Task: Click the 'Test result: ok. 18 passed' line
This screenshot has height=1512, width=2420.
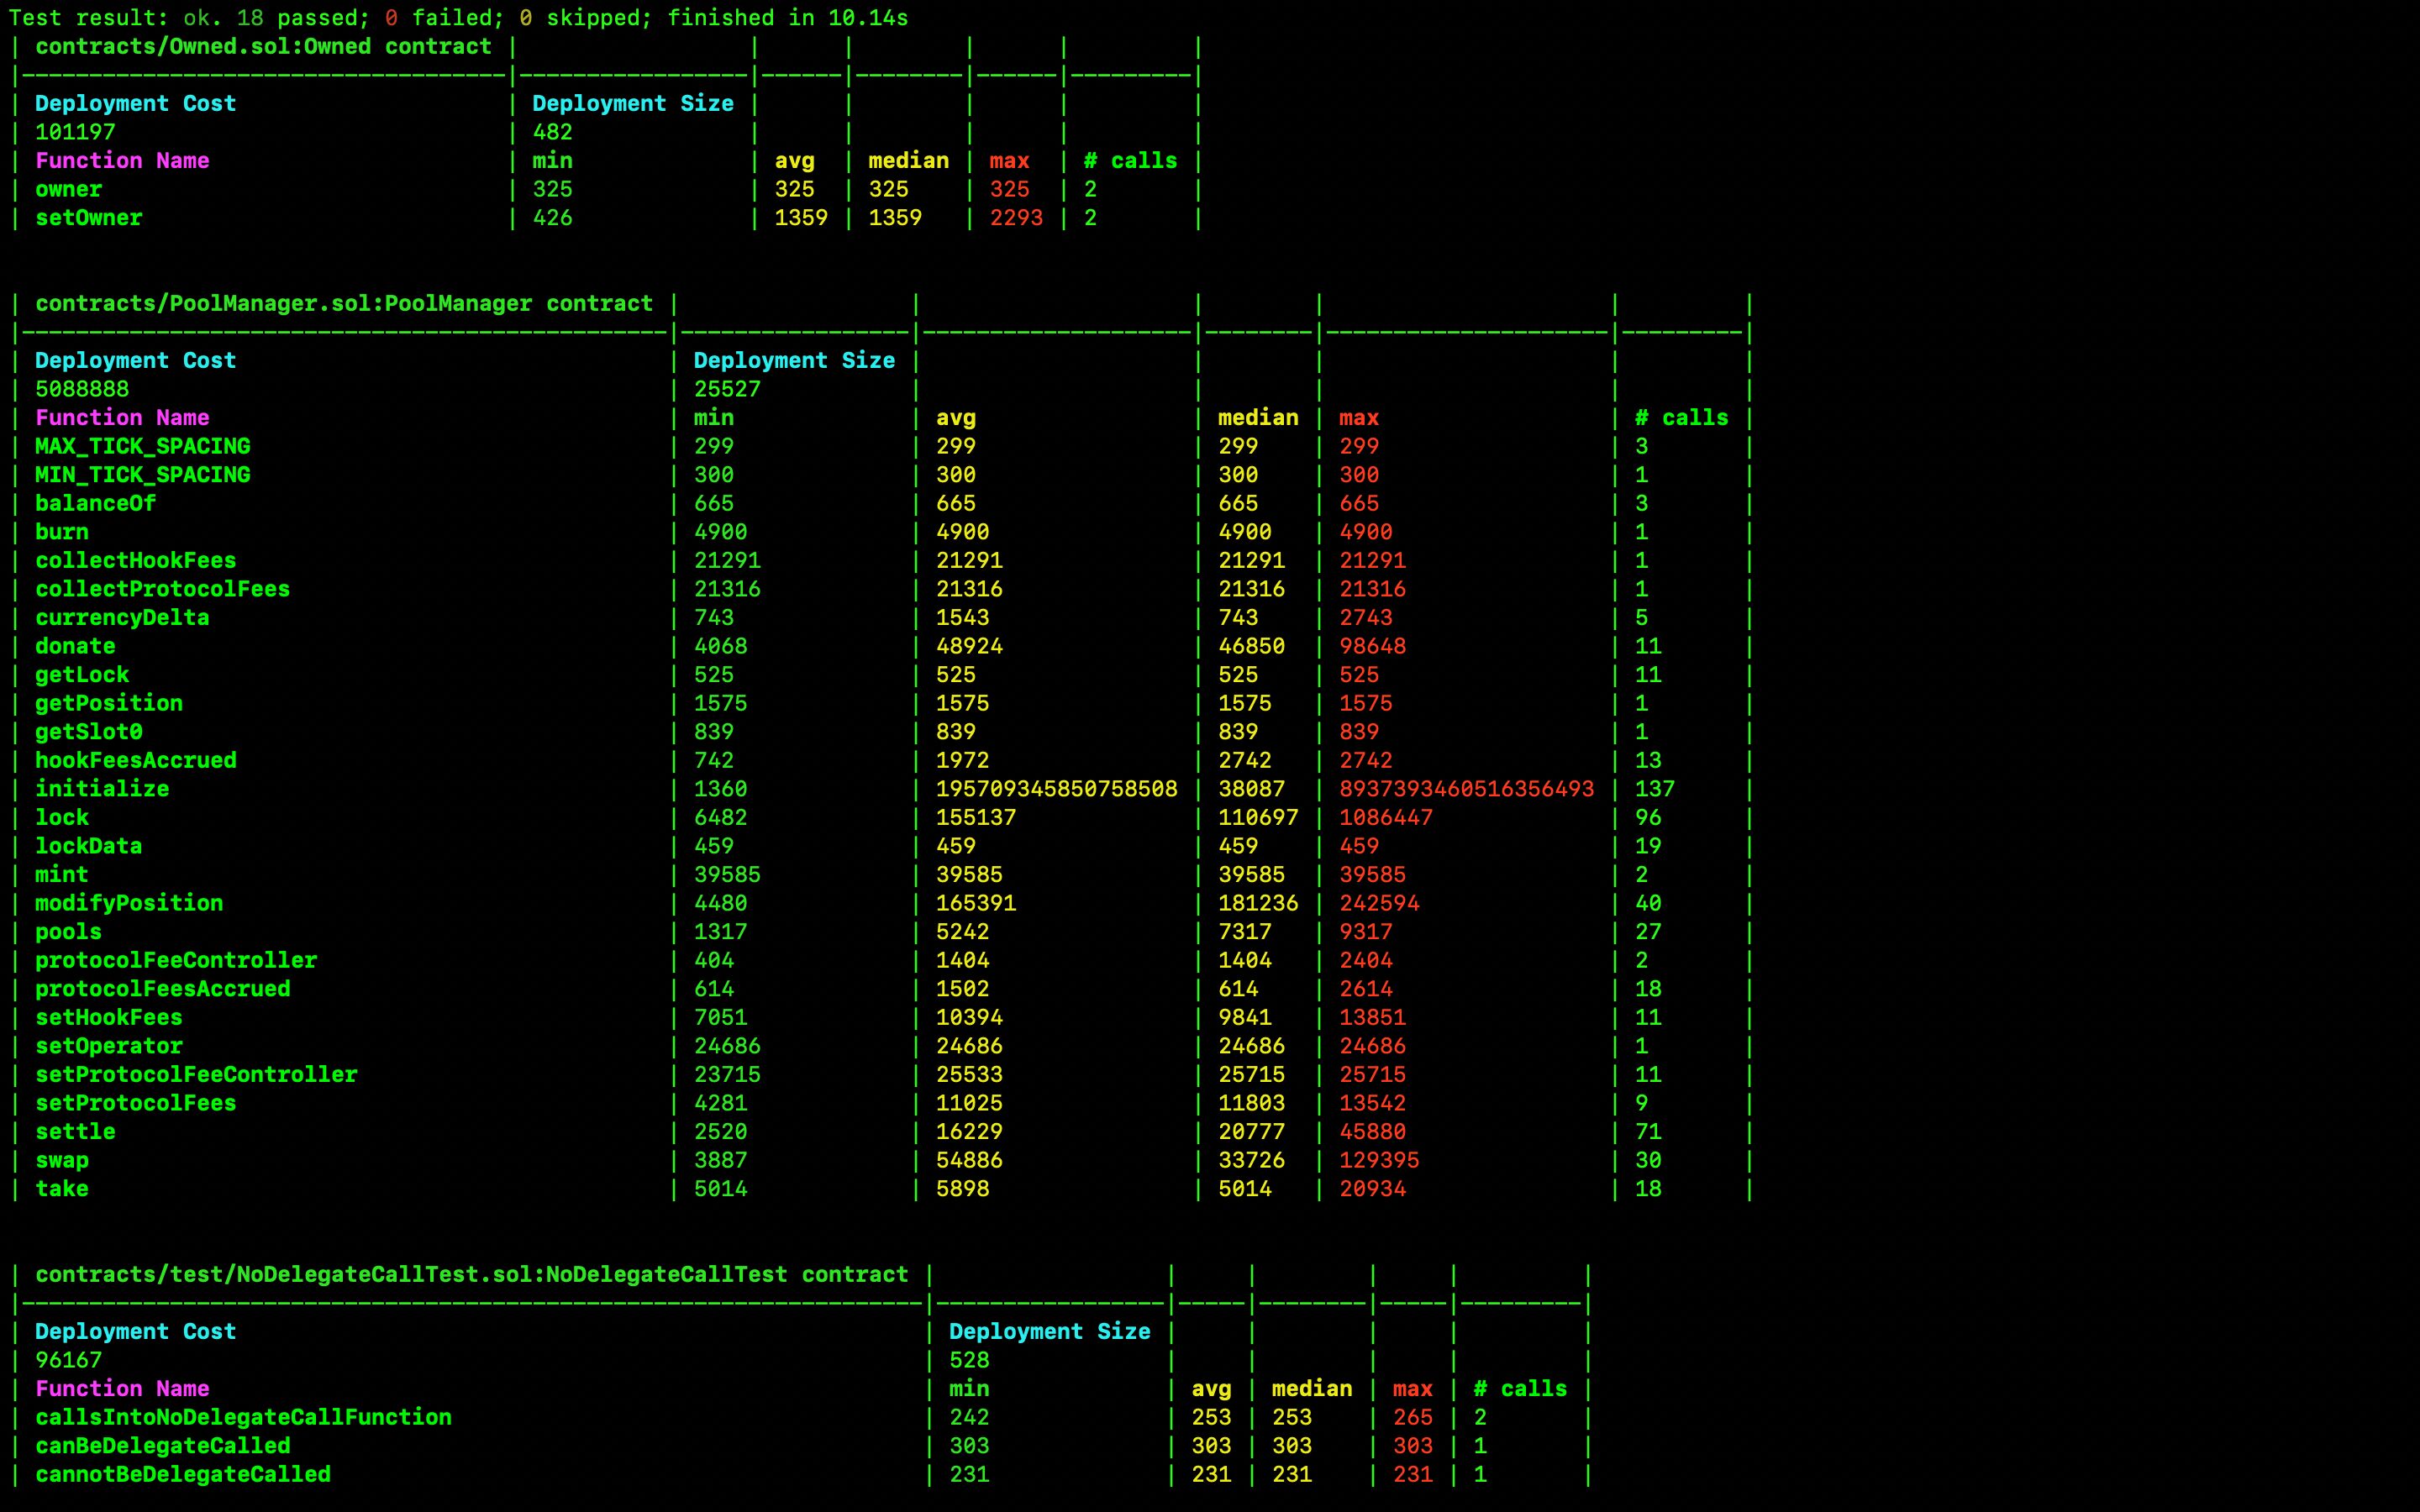Action: (458, 17)
